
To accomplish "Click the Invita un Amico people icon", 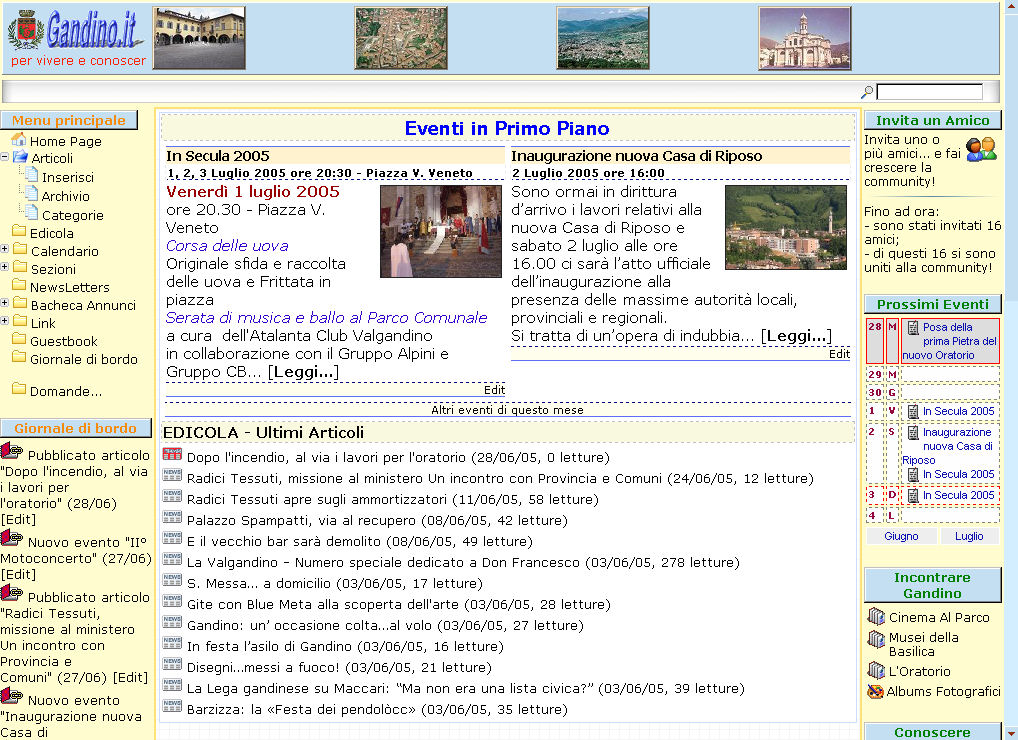I will 980,149.
